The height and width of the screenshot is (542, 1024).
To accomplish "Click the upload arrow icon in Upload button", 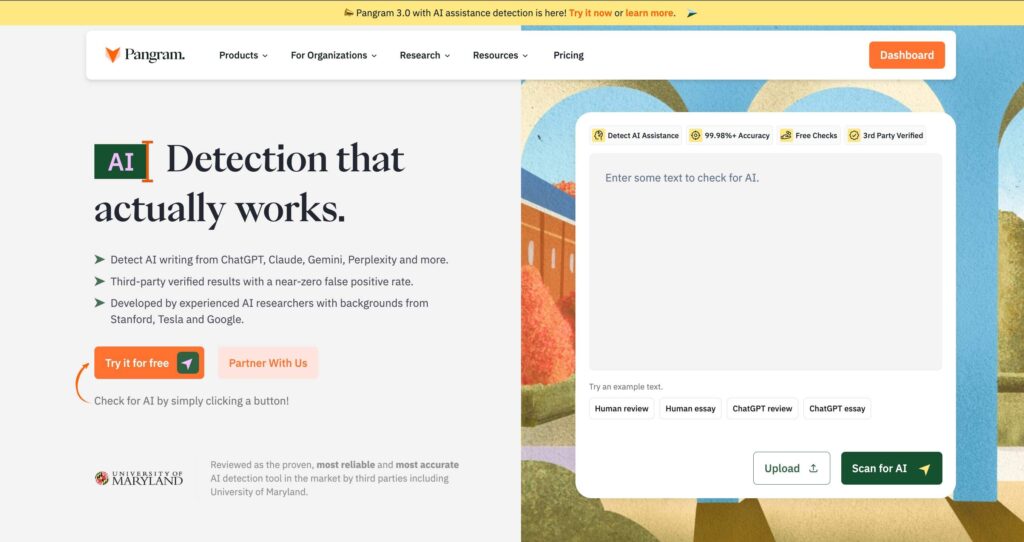I will pos(813,468).
